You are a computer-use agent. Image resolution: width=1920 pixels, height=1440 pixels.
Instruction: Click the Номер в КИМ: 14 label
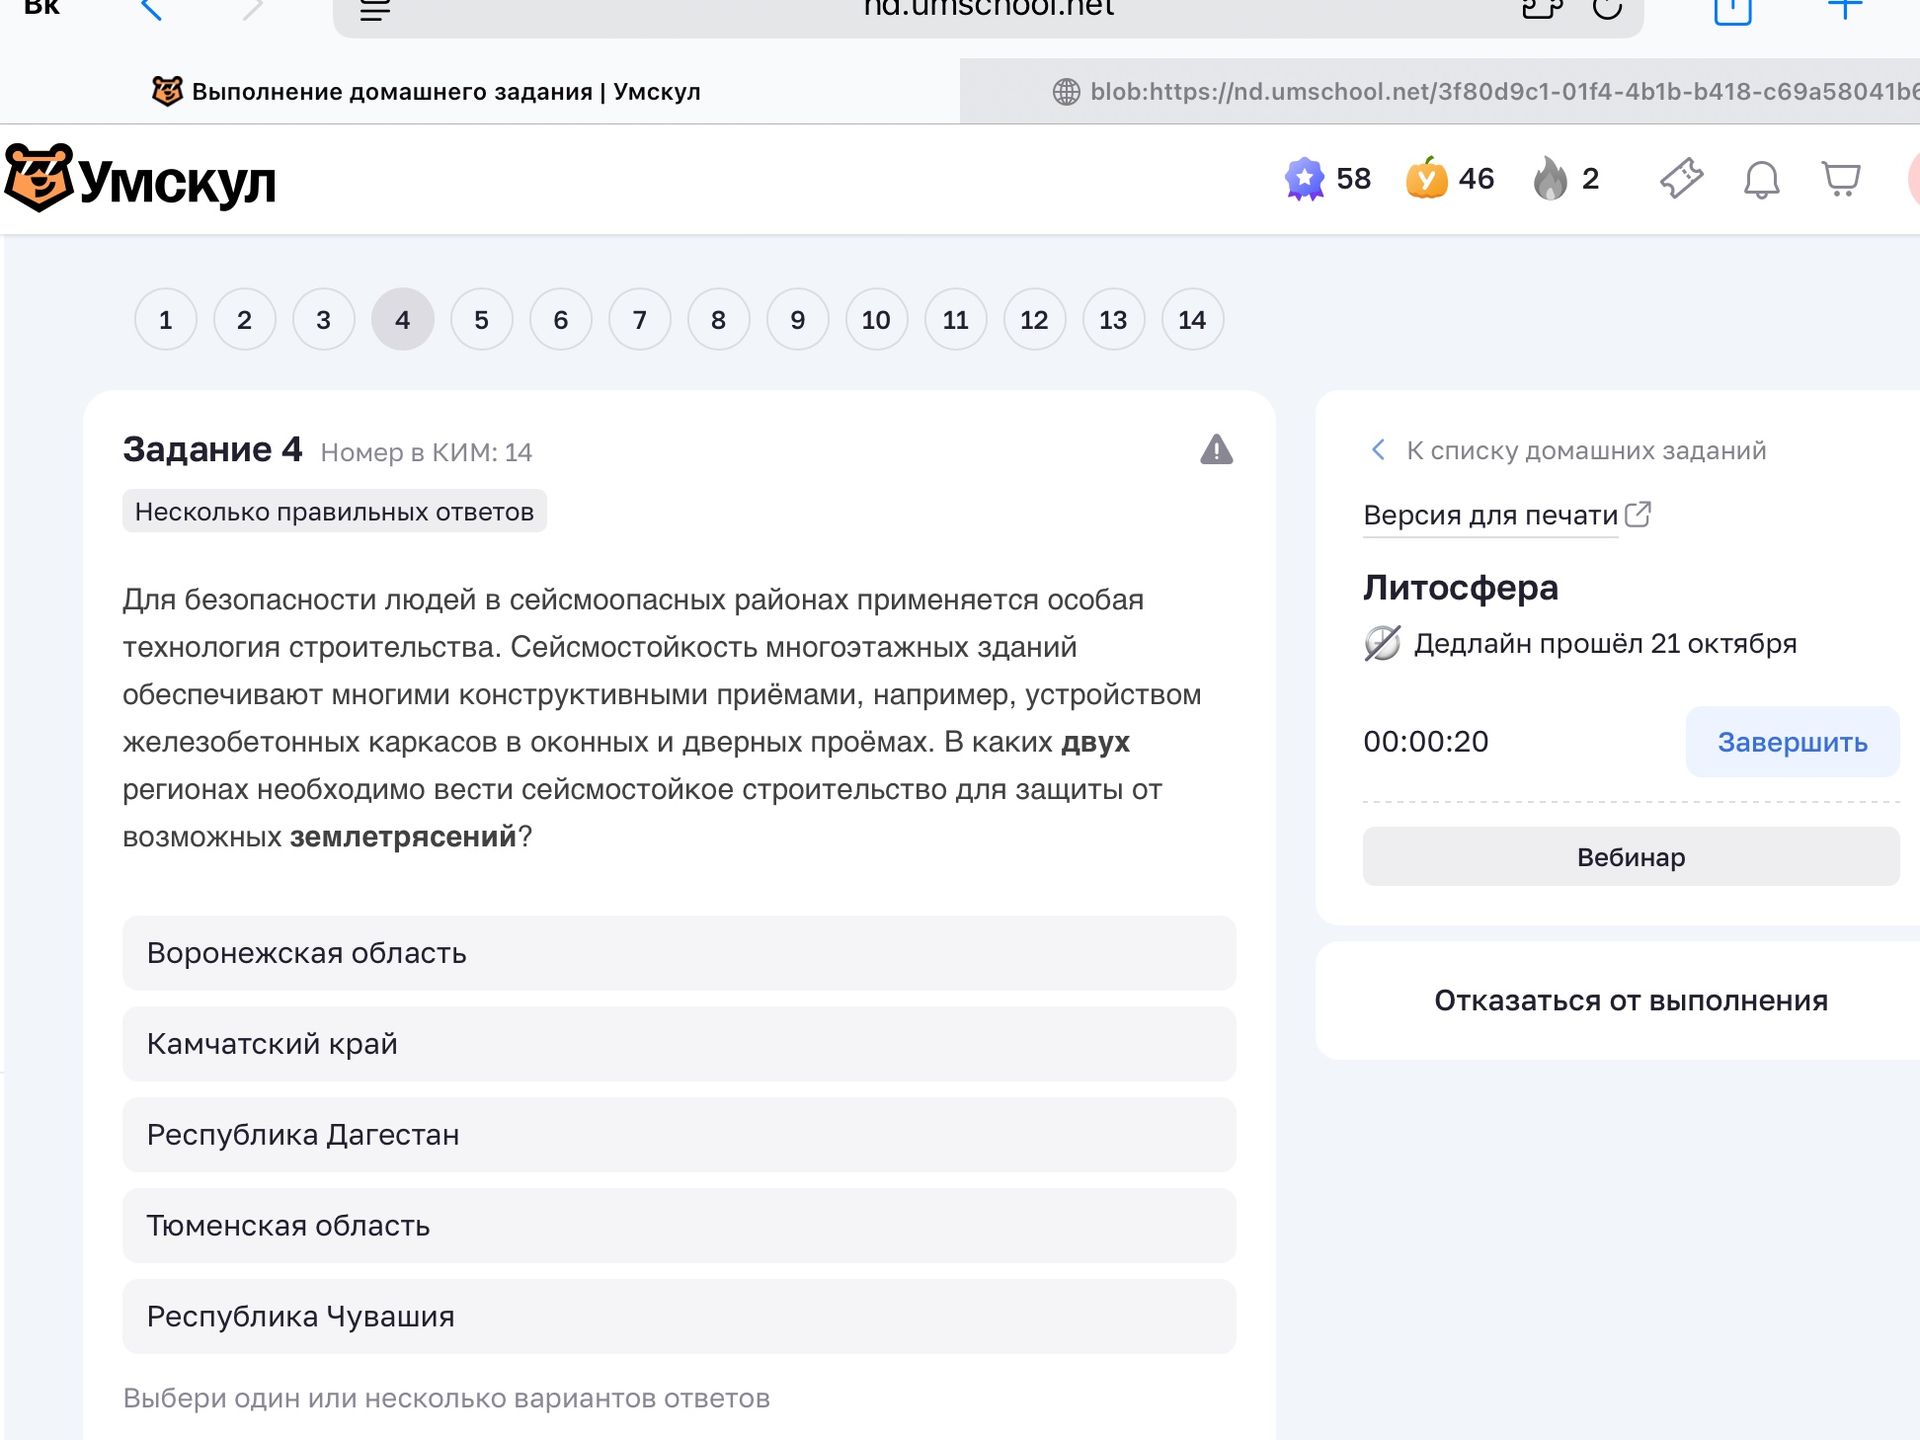pos(426,453)
